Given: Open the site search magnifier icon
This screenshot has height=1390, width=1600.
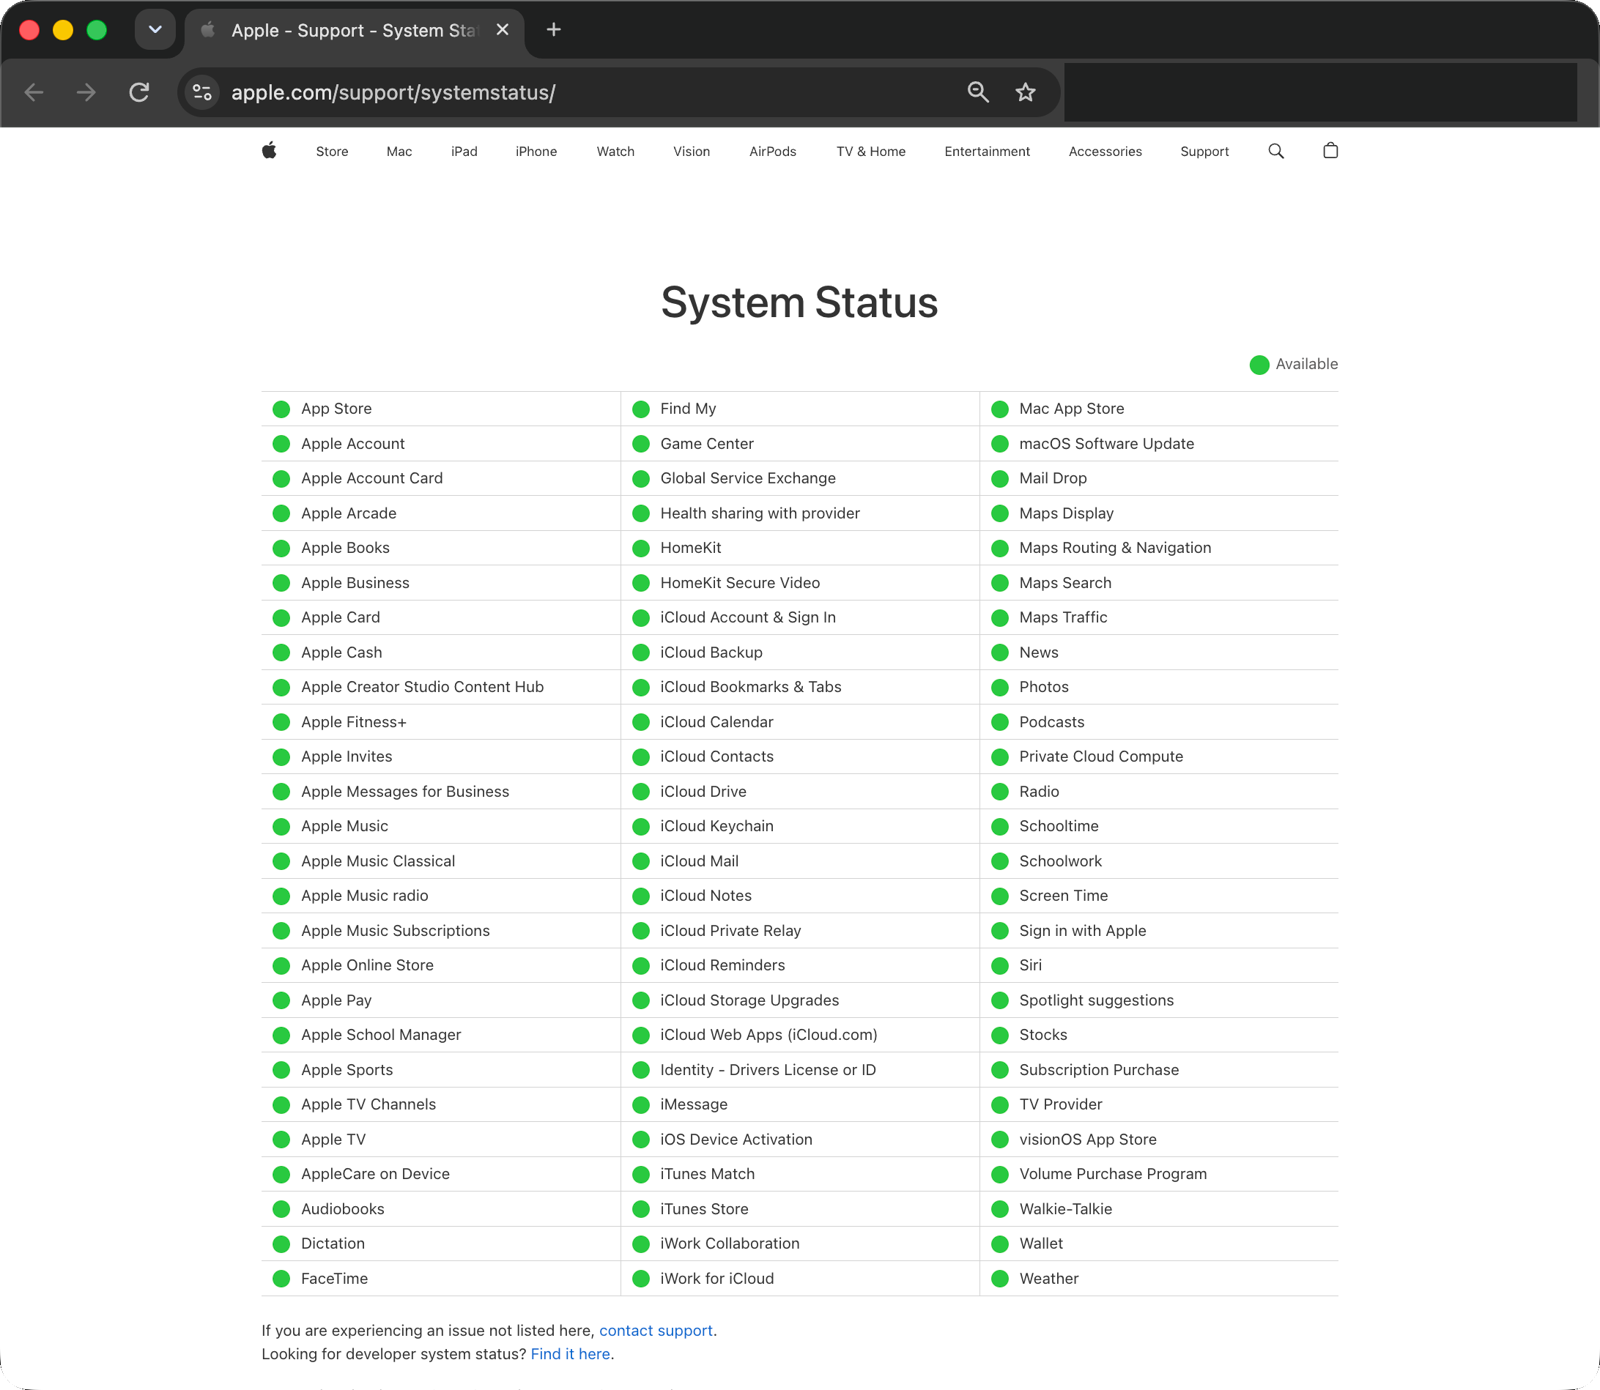Looking at the screenshot, I should coord(1276,151).
